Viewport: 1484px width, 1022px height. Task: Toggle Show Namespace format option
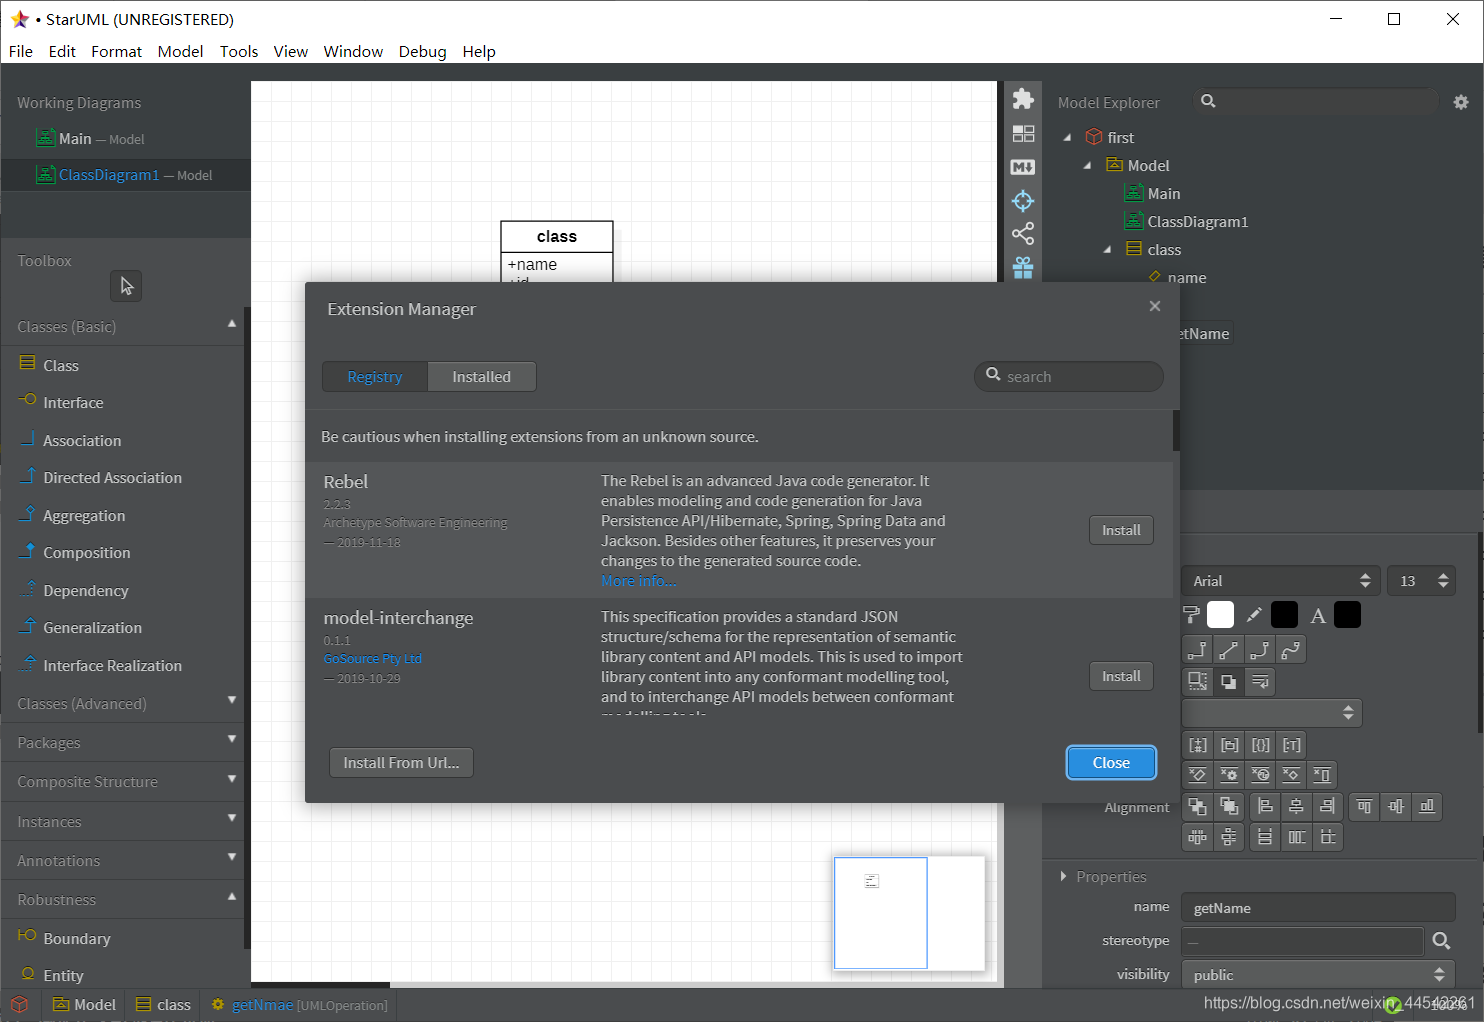(1229, 745)
